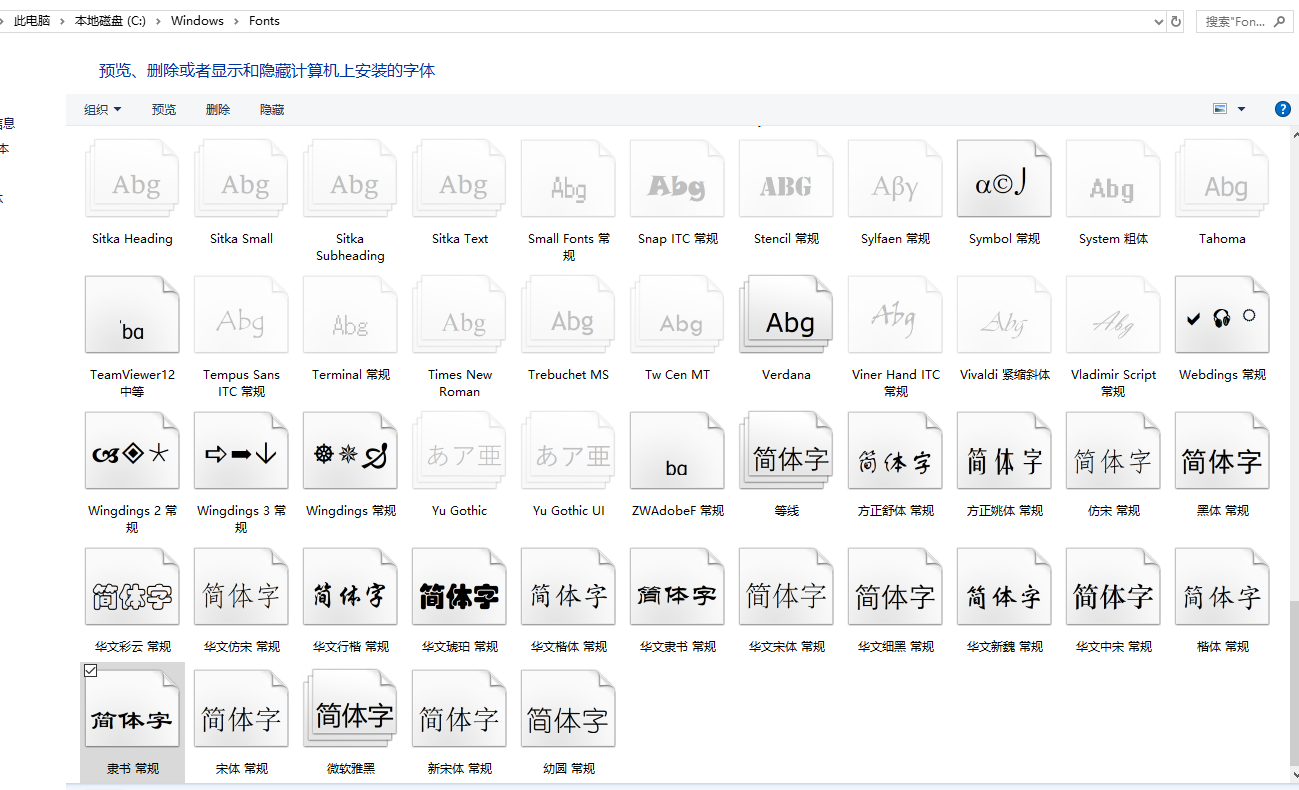
Task: Select the Webdings font icon
Action: tap(1222, 315)
